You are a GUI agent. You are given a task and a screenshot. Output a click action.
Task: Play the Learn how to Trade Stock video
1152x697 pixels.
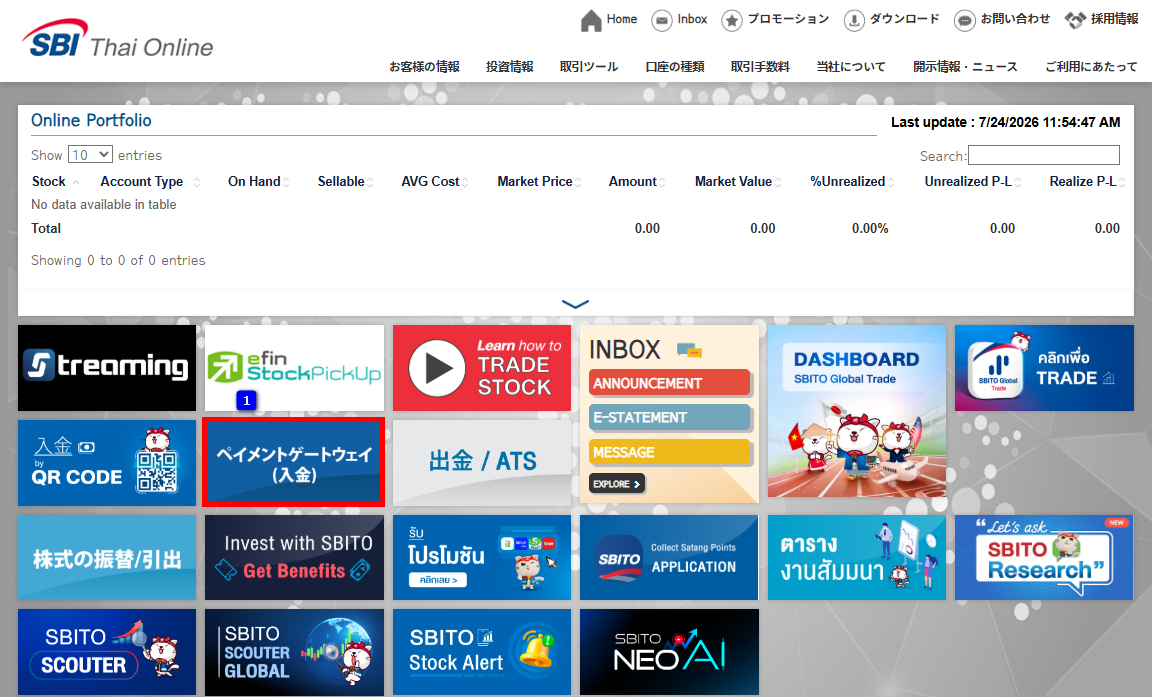[x=481, y=368]
